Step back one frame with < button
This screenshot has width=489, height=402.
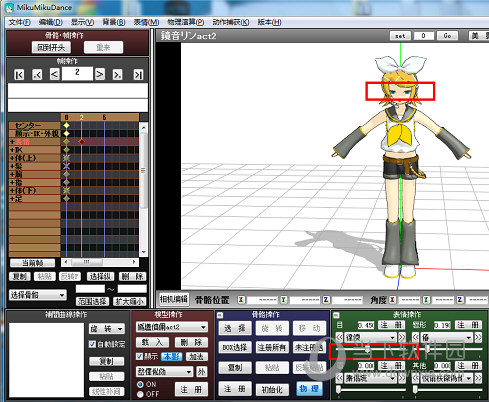click(x=55, y=74)
